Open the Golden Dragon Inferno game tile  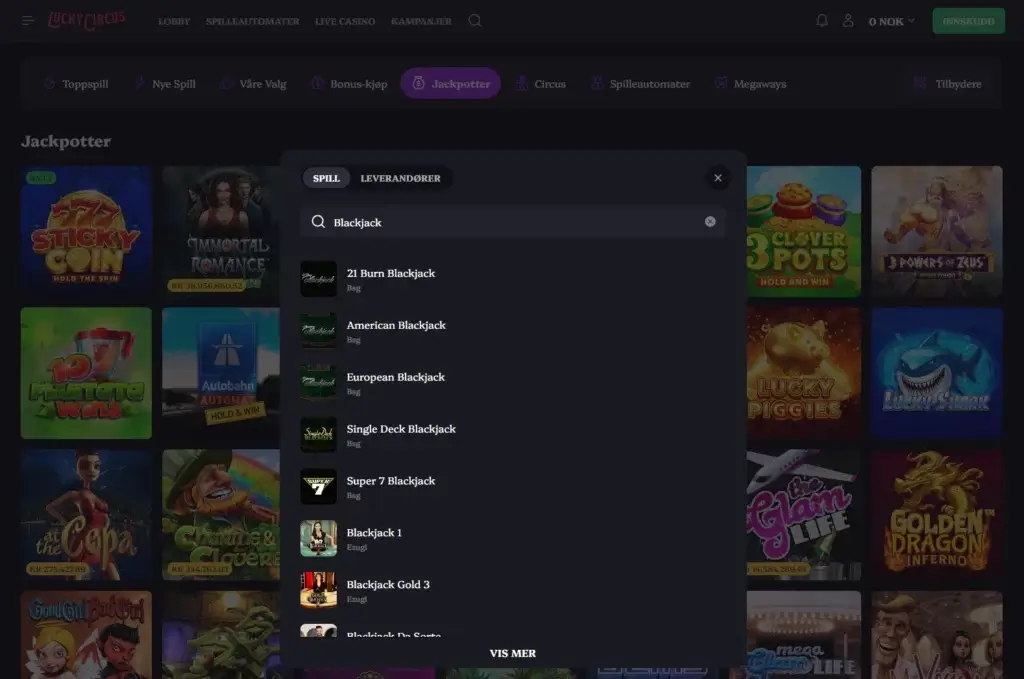pos(936,514)
